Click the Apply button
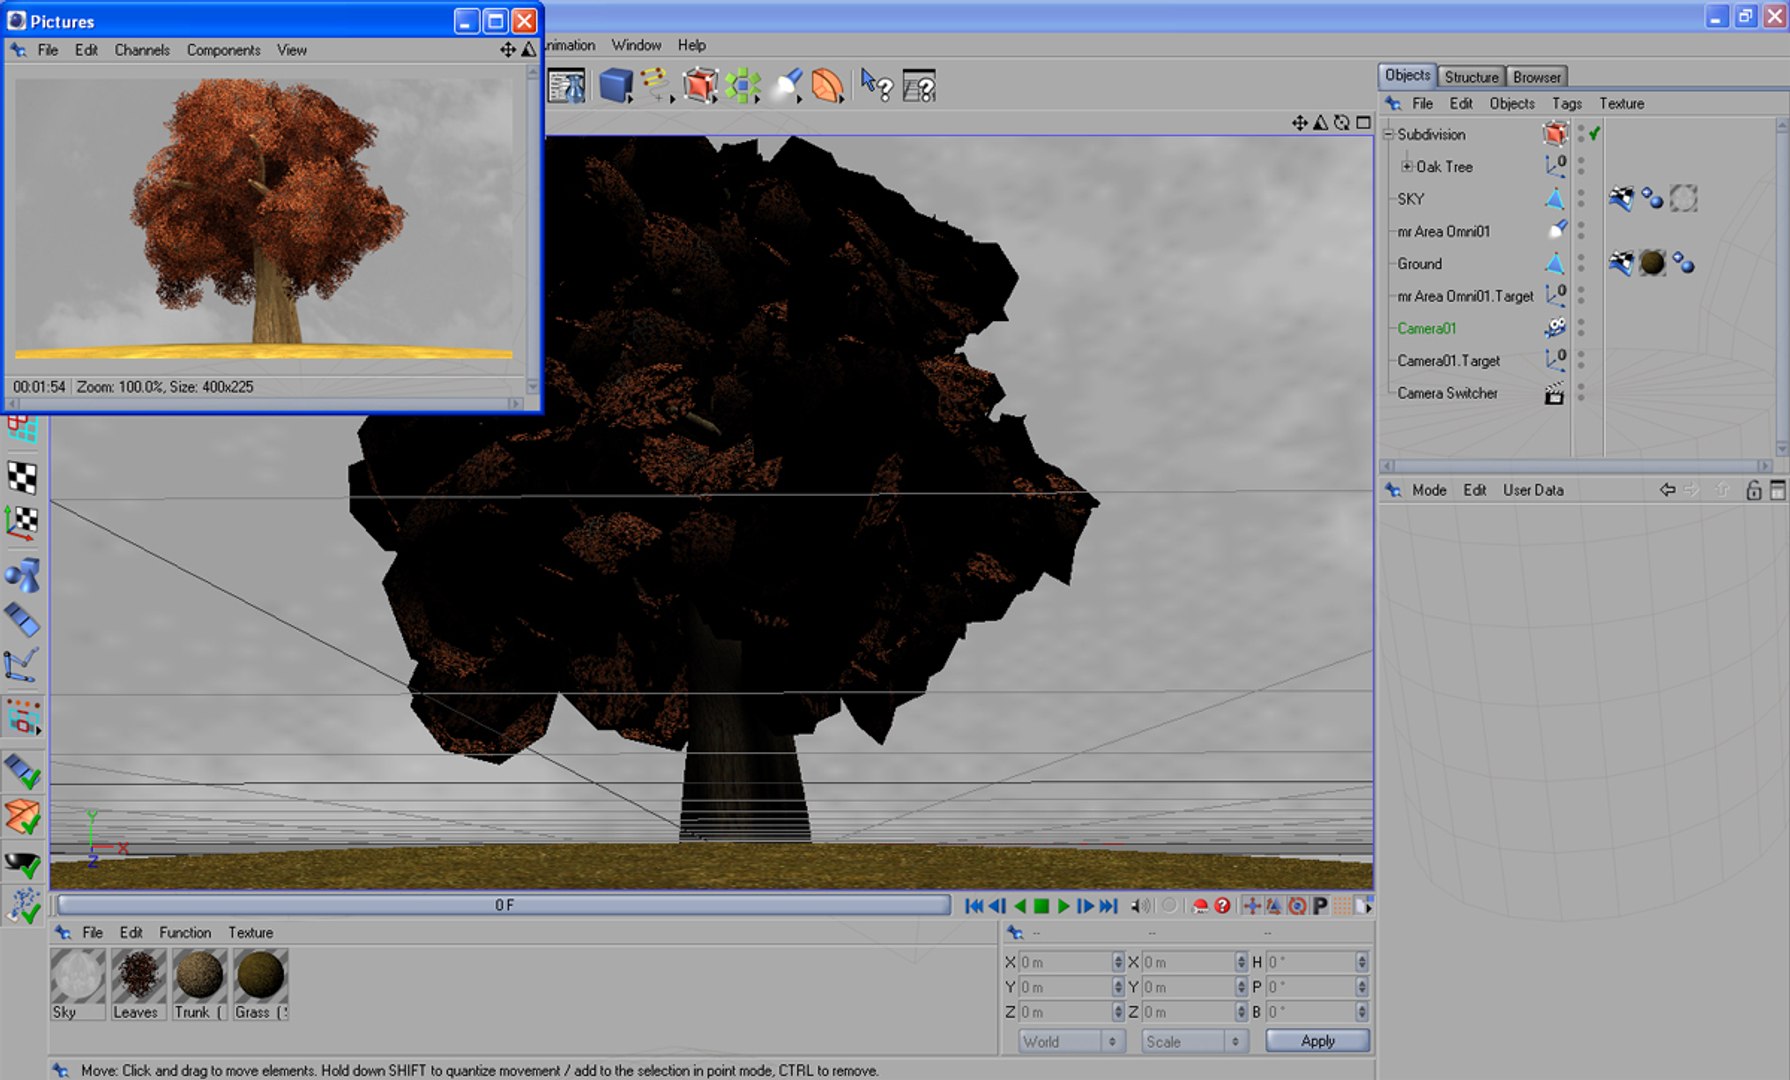Viewport: 1790px width, 1080px height. (x=1318, y=1041)
